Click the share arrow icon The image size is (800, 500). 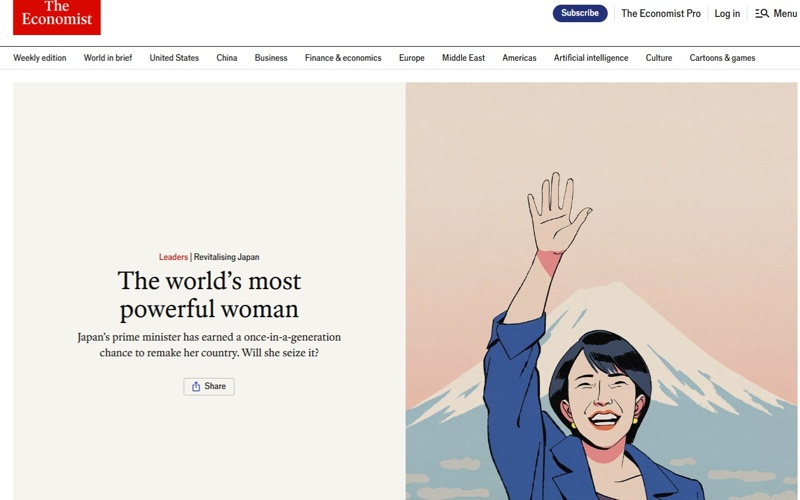196,387
